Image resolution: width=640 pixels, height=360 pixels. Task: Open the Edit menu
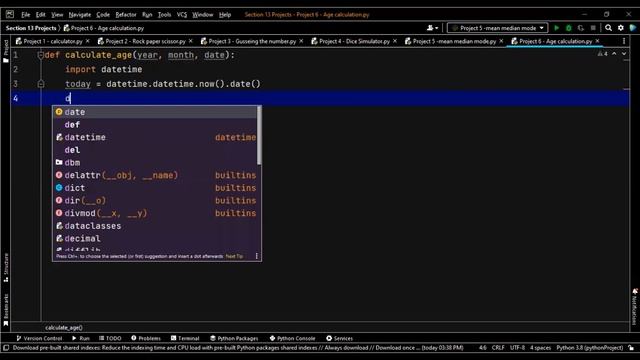40,15
